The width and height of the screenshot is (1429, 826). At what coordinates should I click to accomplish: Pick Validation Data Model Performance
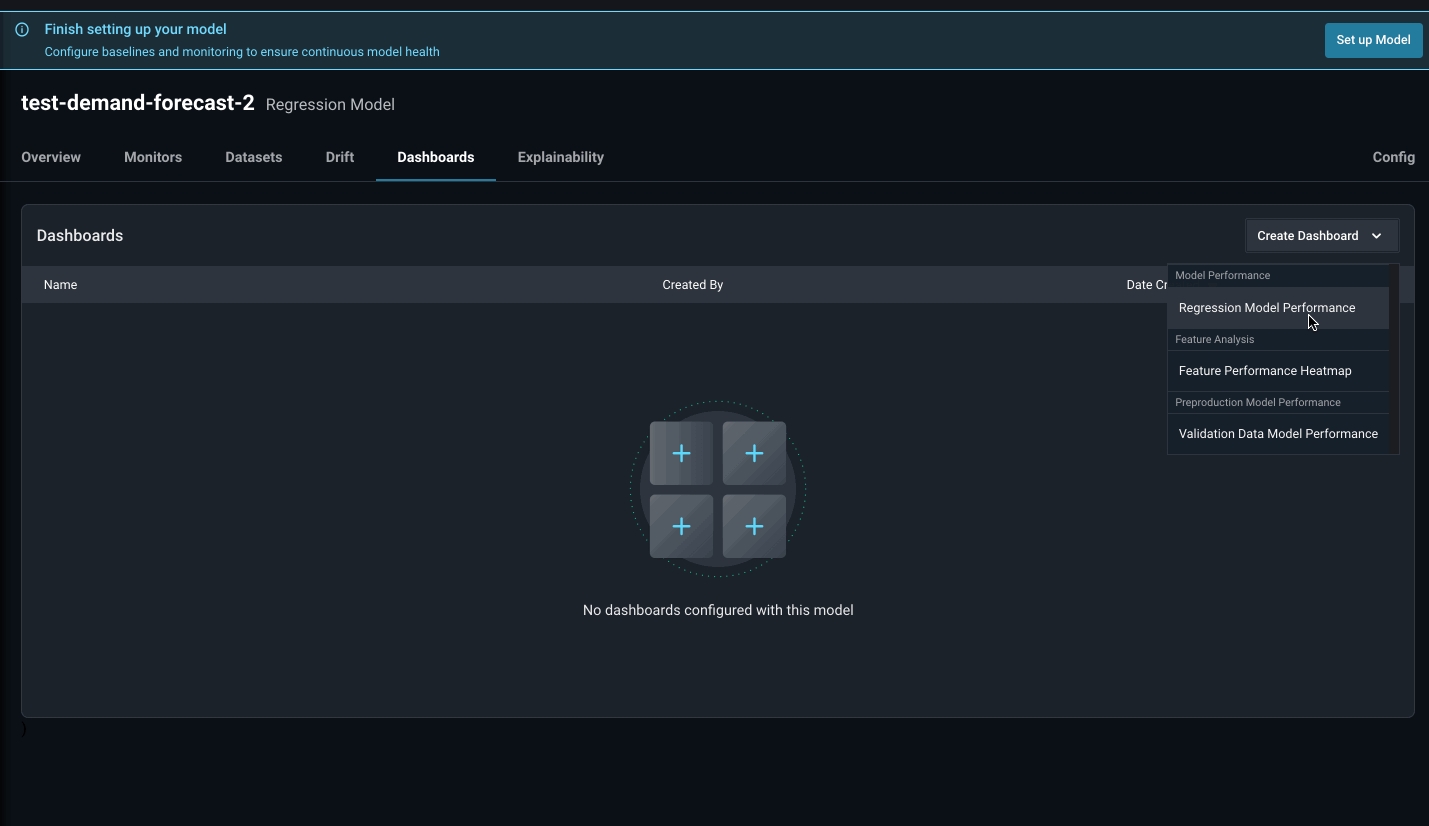tap(1277, 434)
